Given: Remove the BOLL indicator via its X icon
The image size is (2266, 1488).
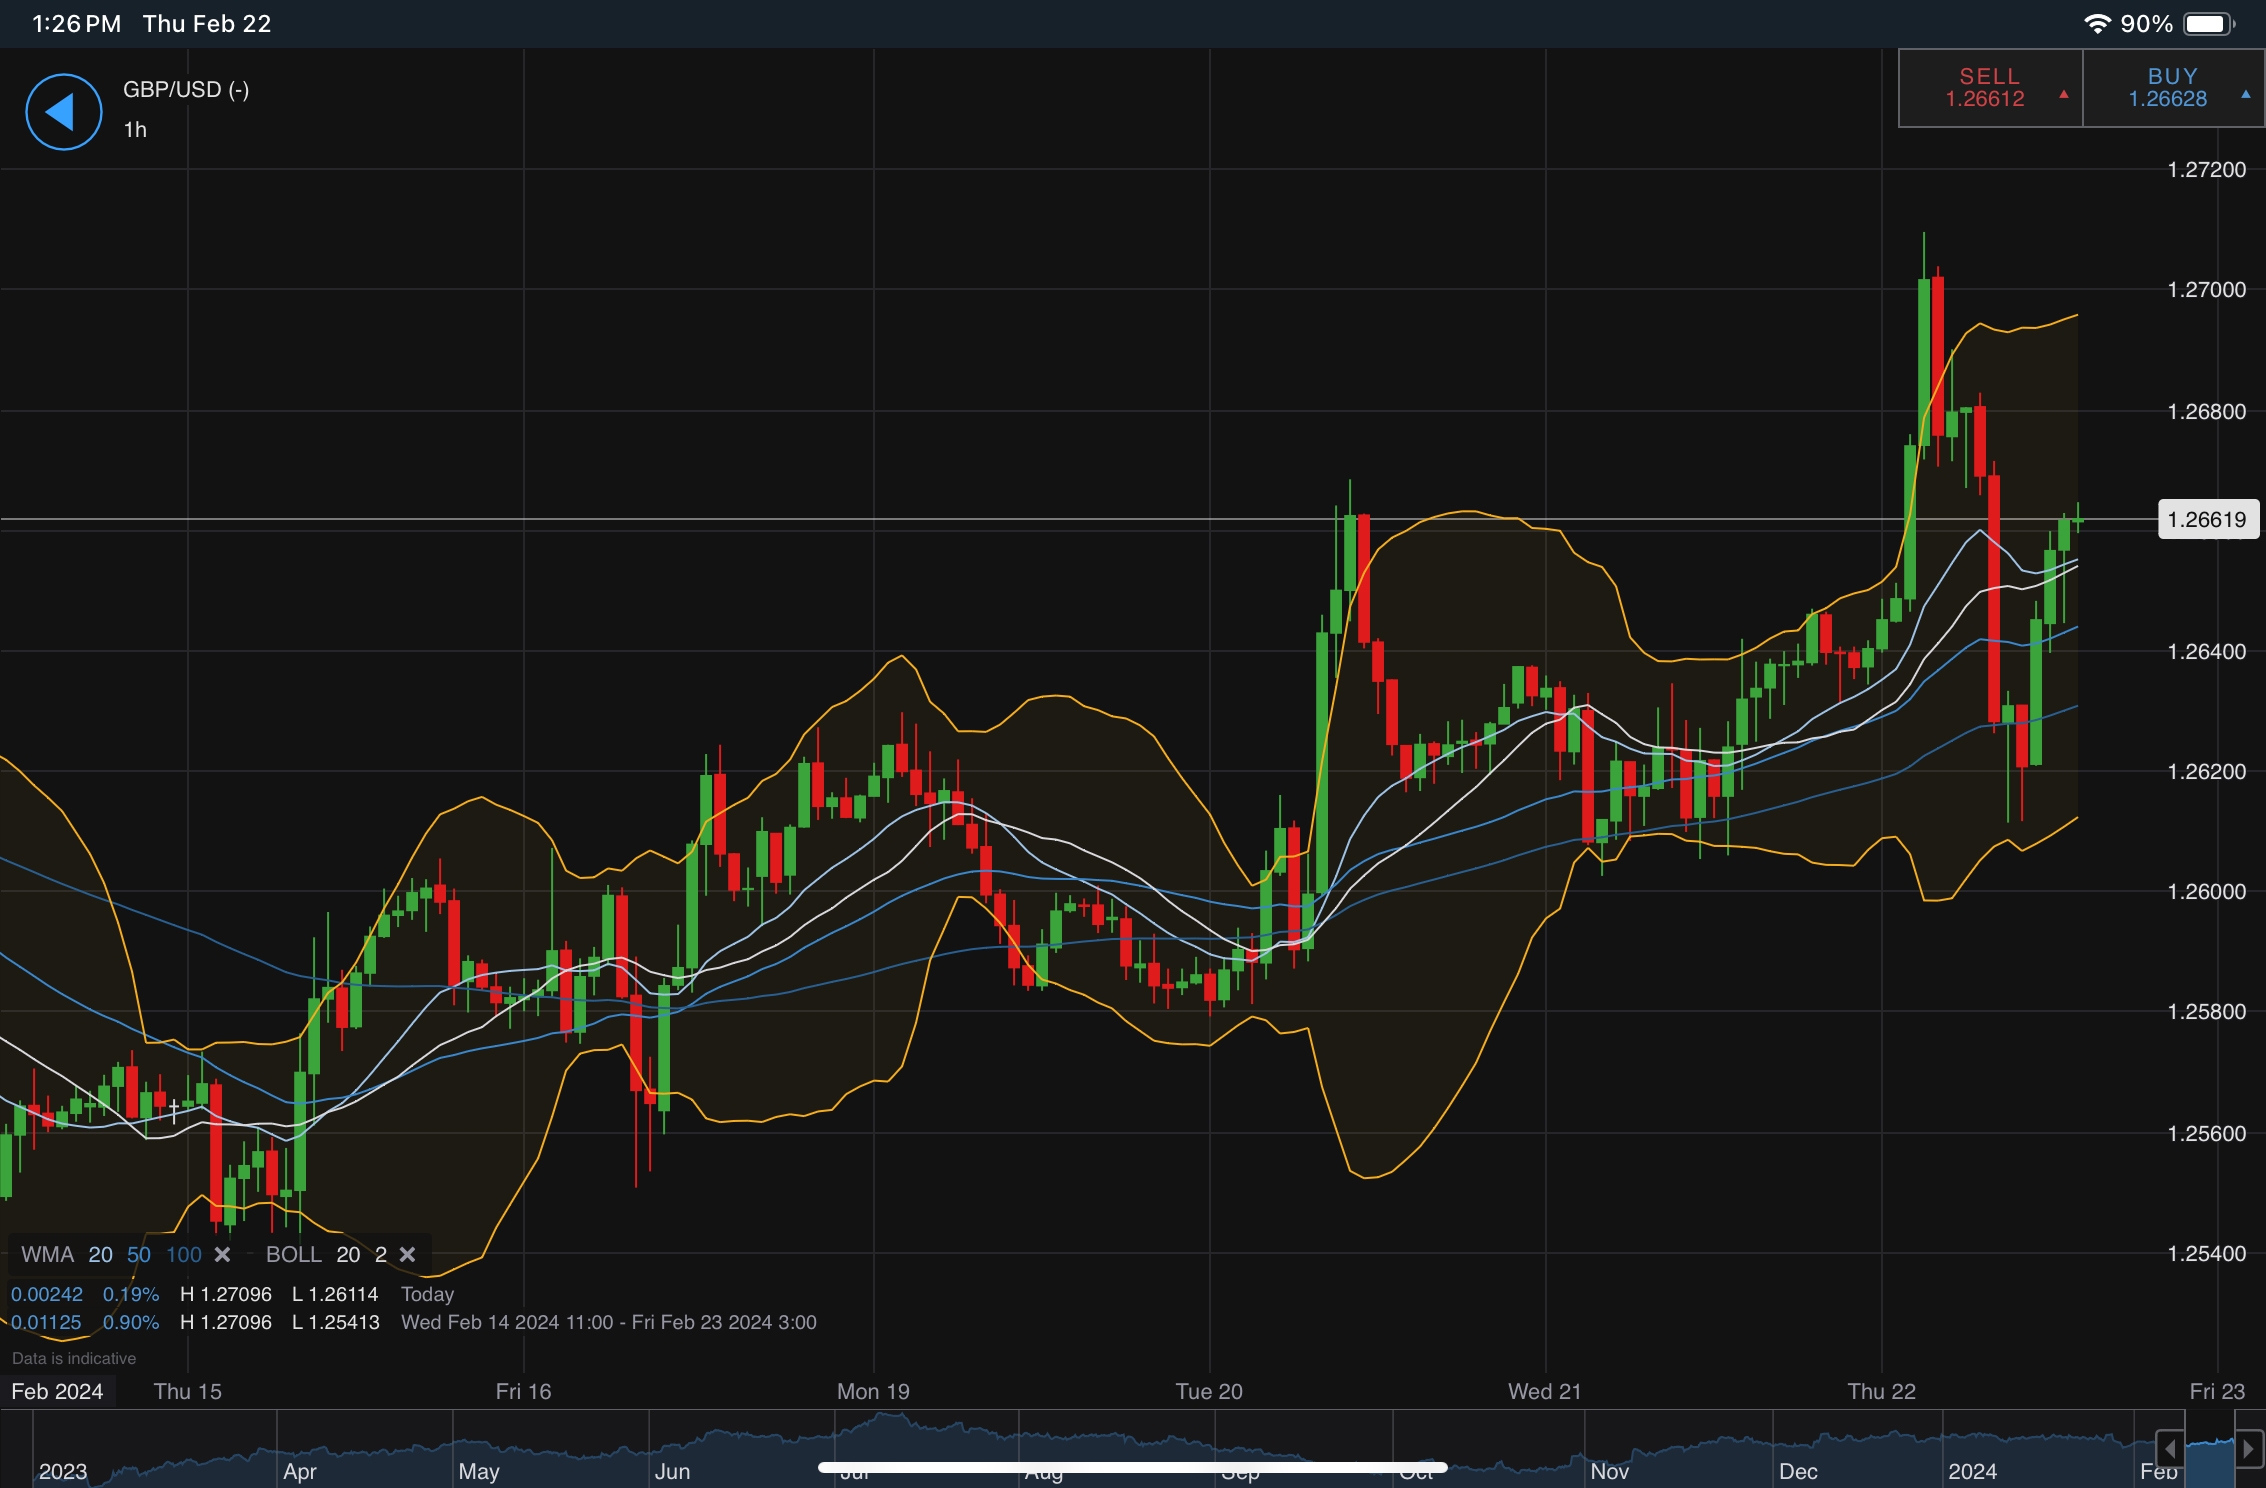Looking at the screenshot, I should pyautogui.click(x=407, y=1254).
